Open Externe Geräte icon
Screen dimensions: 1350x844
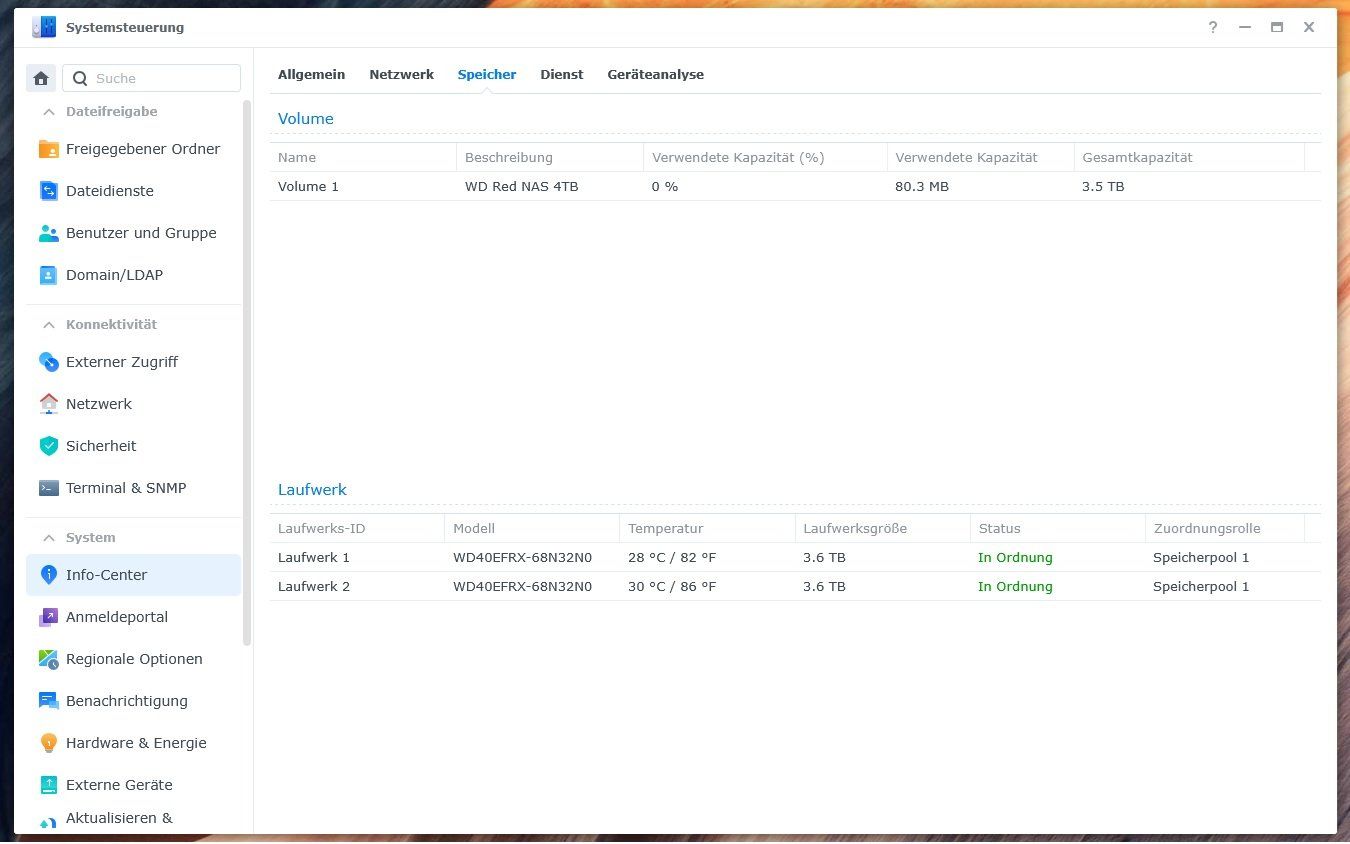coord(48,785)
